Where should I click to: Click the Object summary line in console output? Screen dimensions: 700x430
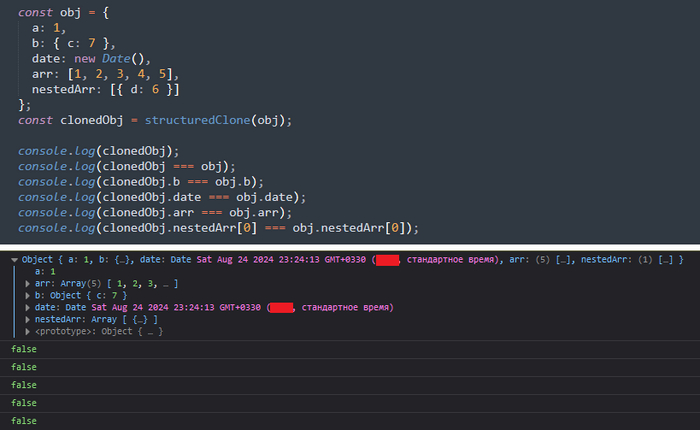tap(352, 259)
